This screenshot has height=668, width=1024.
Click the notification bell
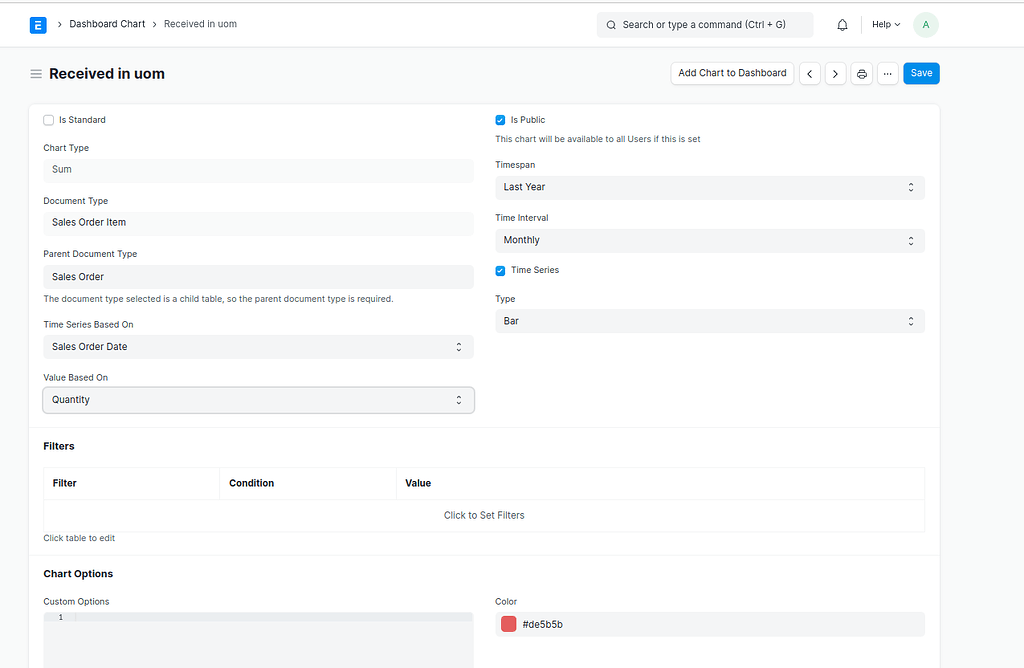coord(842,24)
